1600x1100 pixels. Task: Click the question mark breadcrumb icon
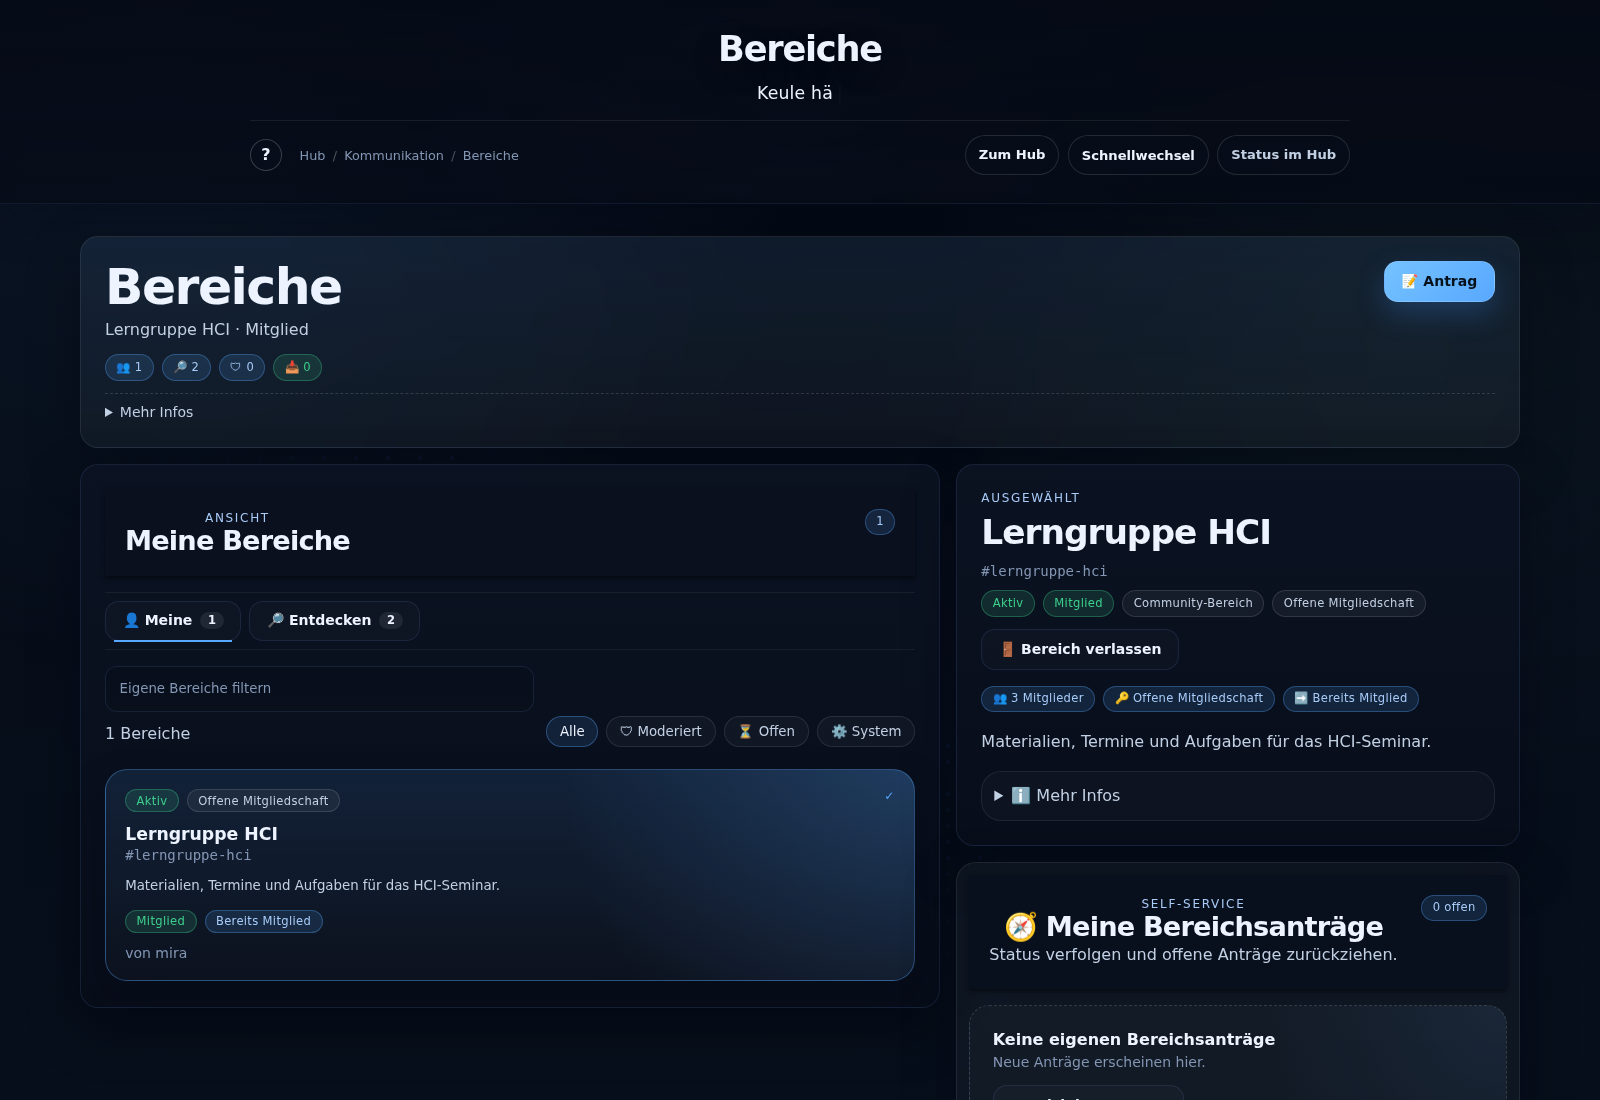[x=265, y=155]
